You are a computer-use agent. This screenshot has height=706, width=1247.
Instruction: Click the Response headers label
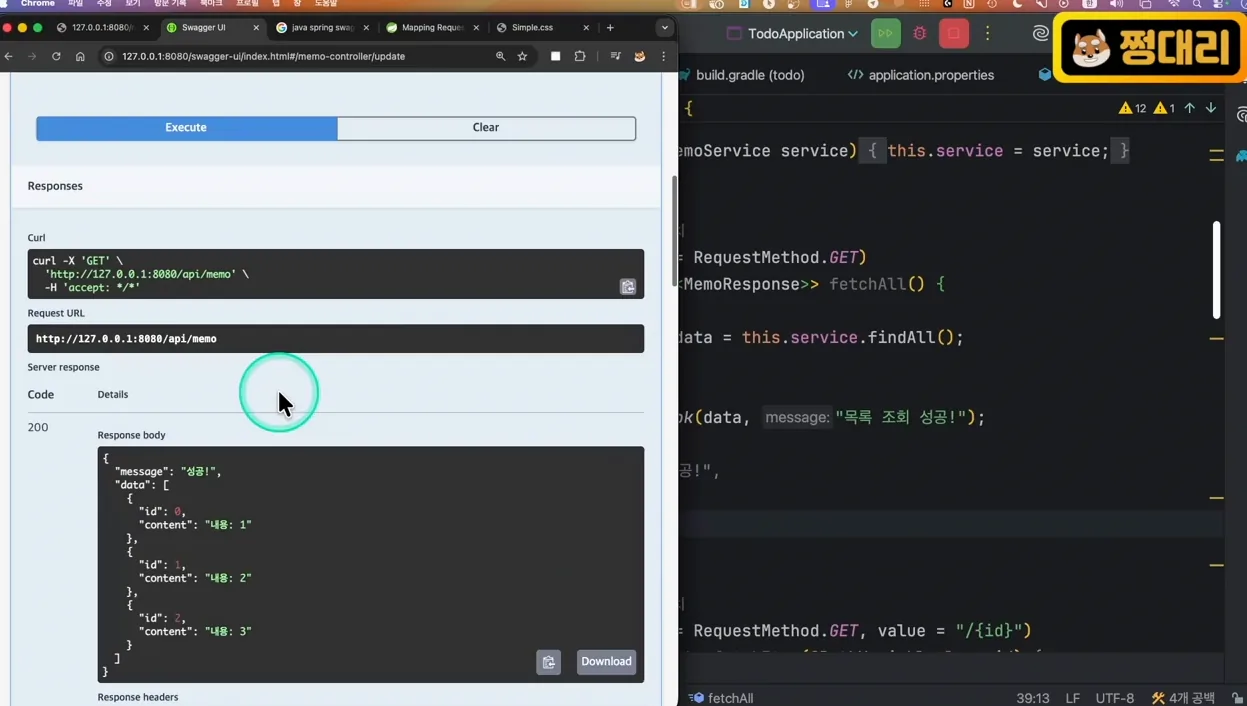click(138, 697)
